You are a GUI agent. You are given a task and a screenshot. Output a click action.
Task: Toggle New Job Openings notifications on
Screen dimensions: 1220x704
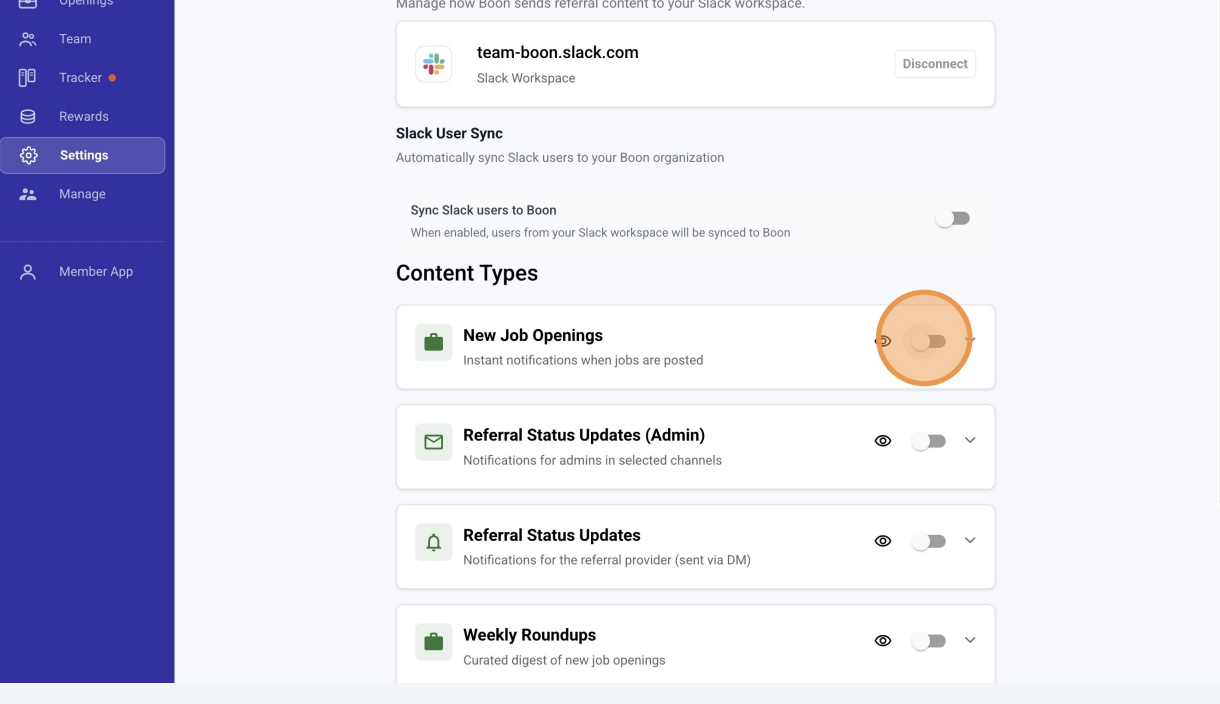(928, 342)
